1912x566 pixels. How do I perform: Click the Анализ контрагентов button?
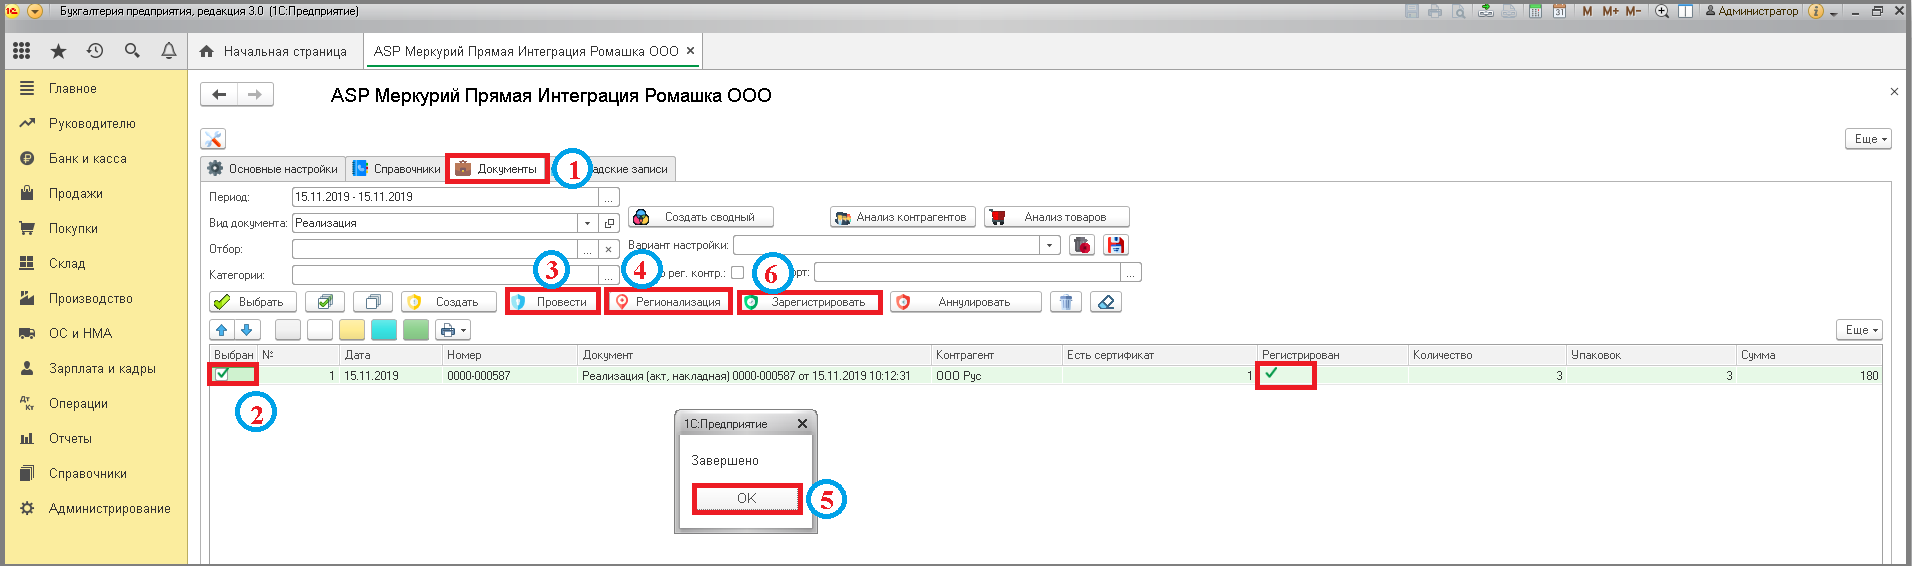(x=902, y=217)
